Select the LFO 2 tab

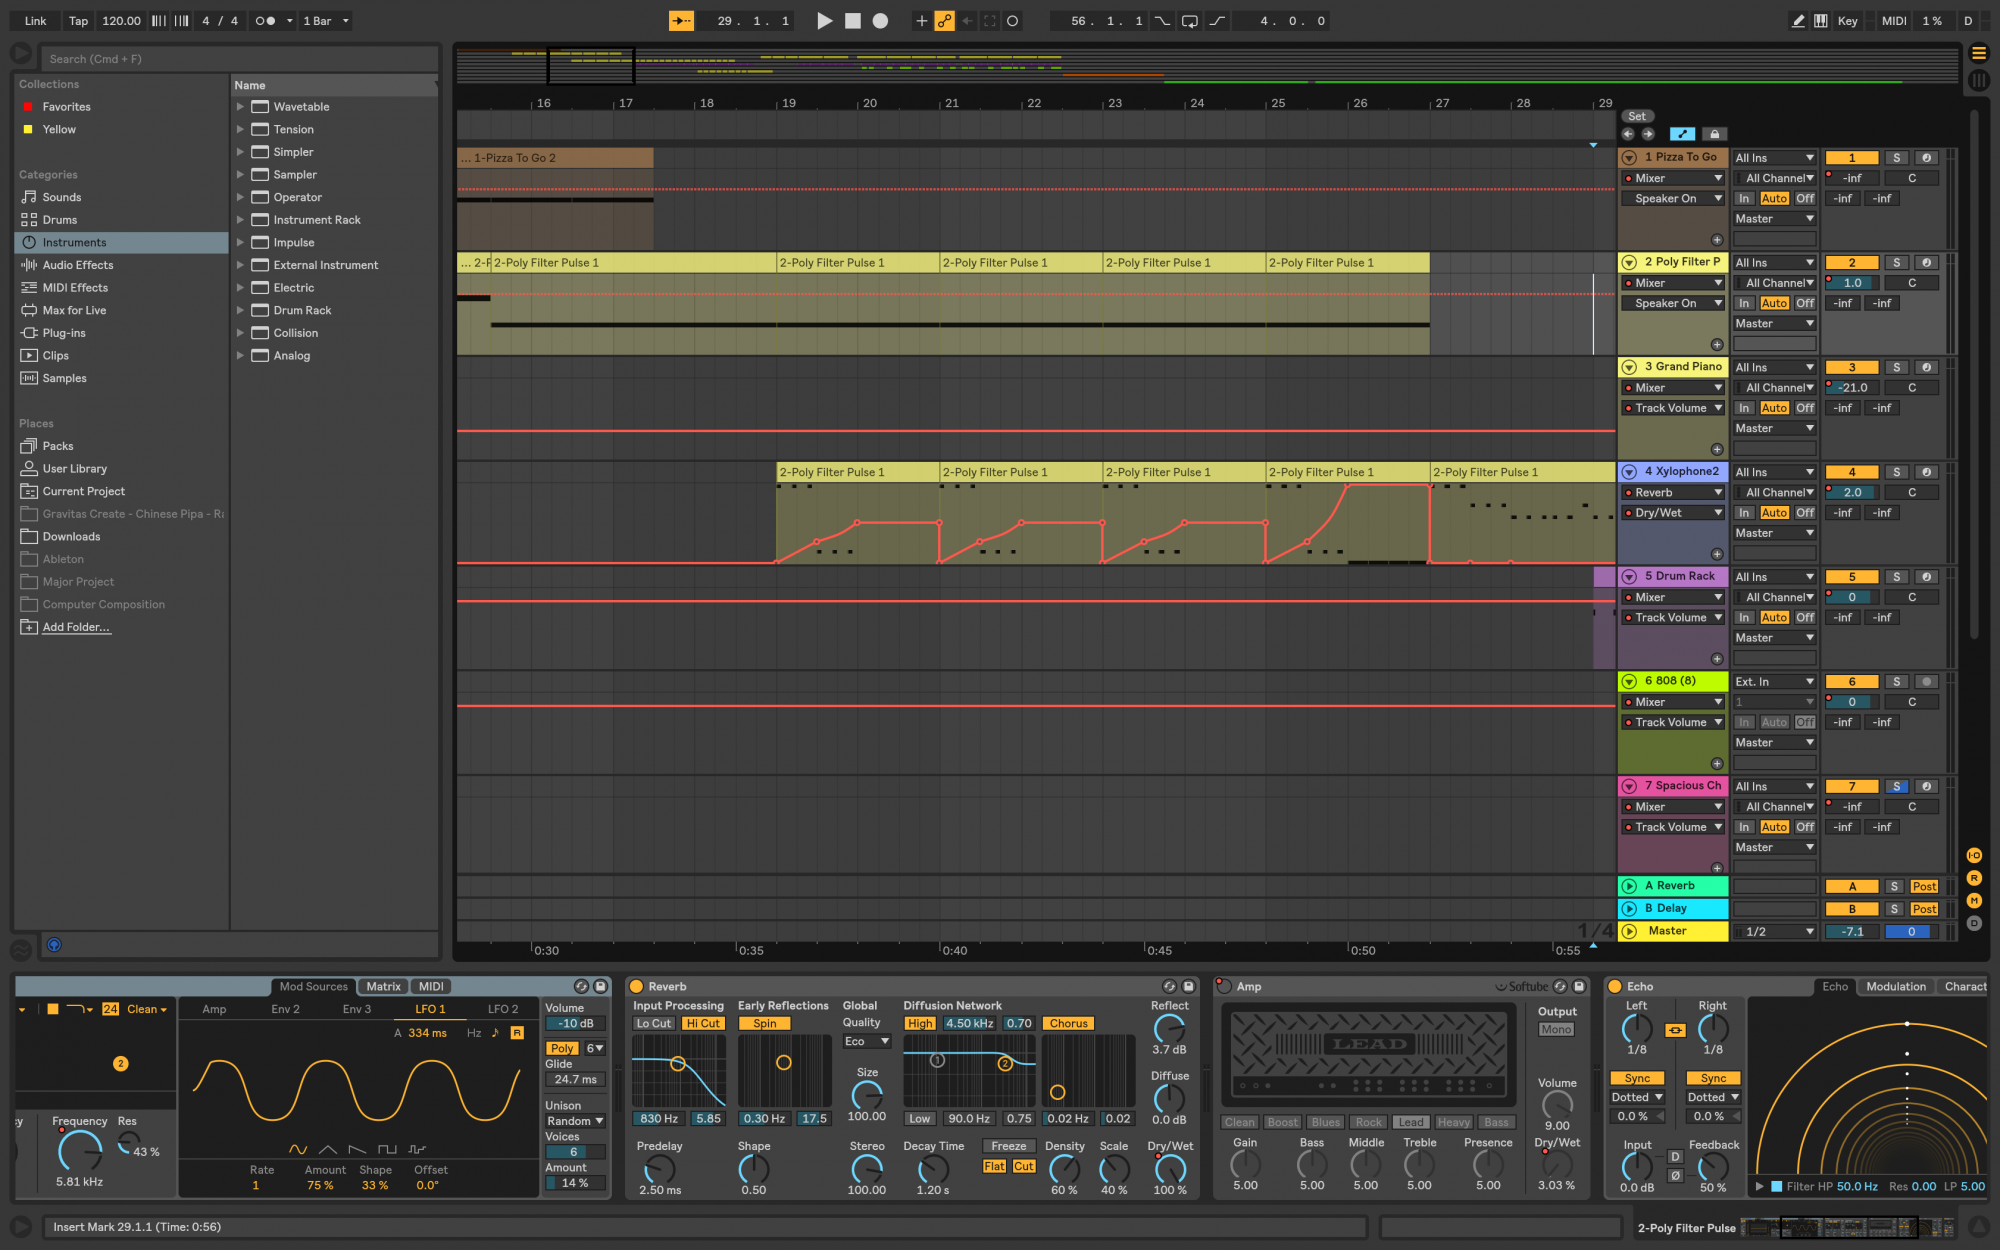503,1009
